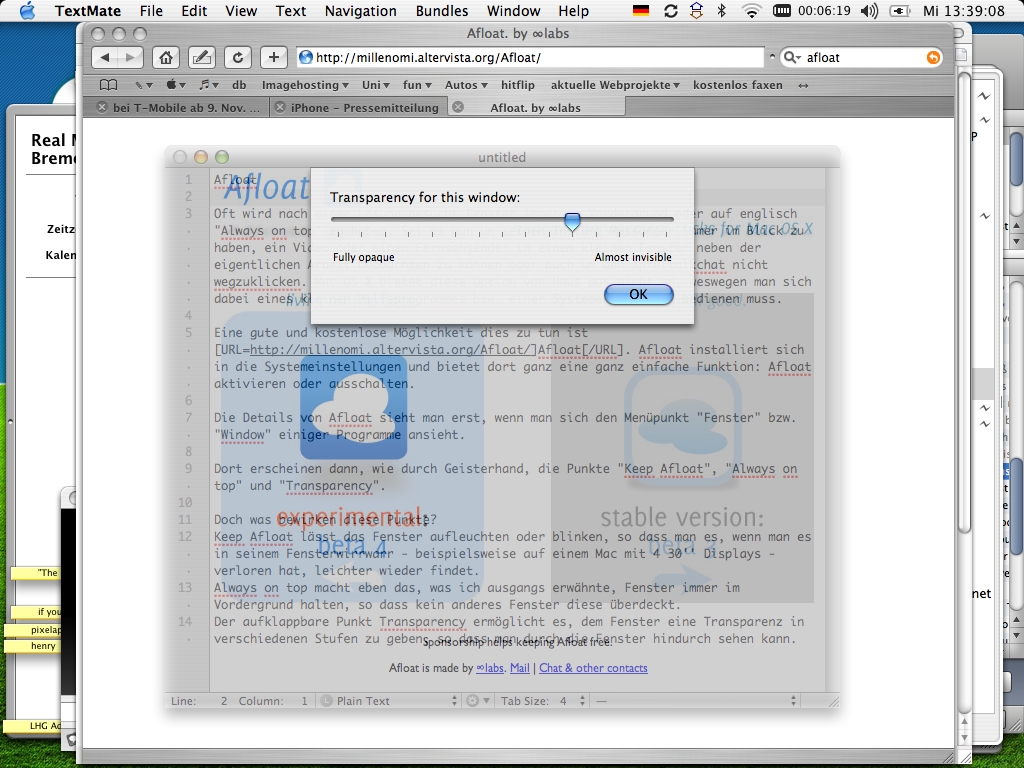Click the search field containing 'afloat'

coord(862,57)
